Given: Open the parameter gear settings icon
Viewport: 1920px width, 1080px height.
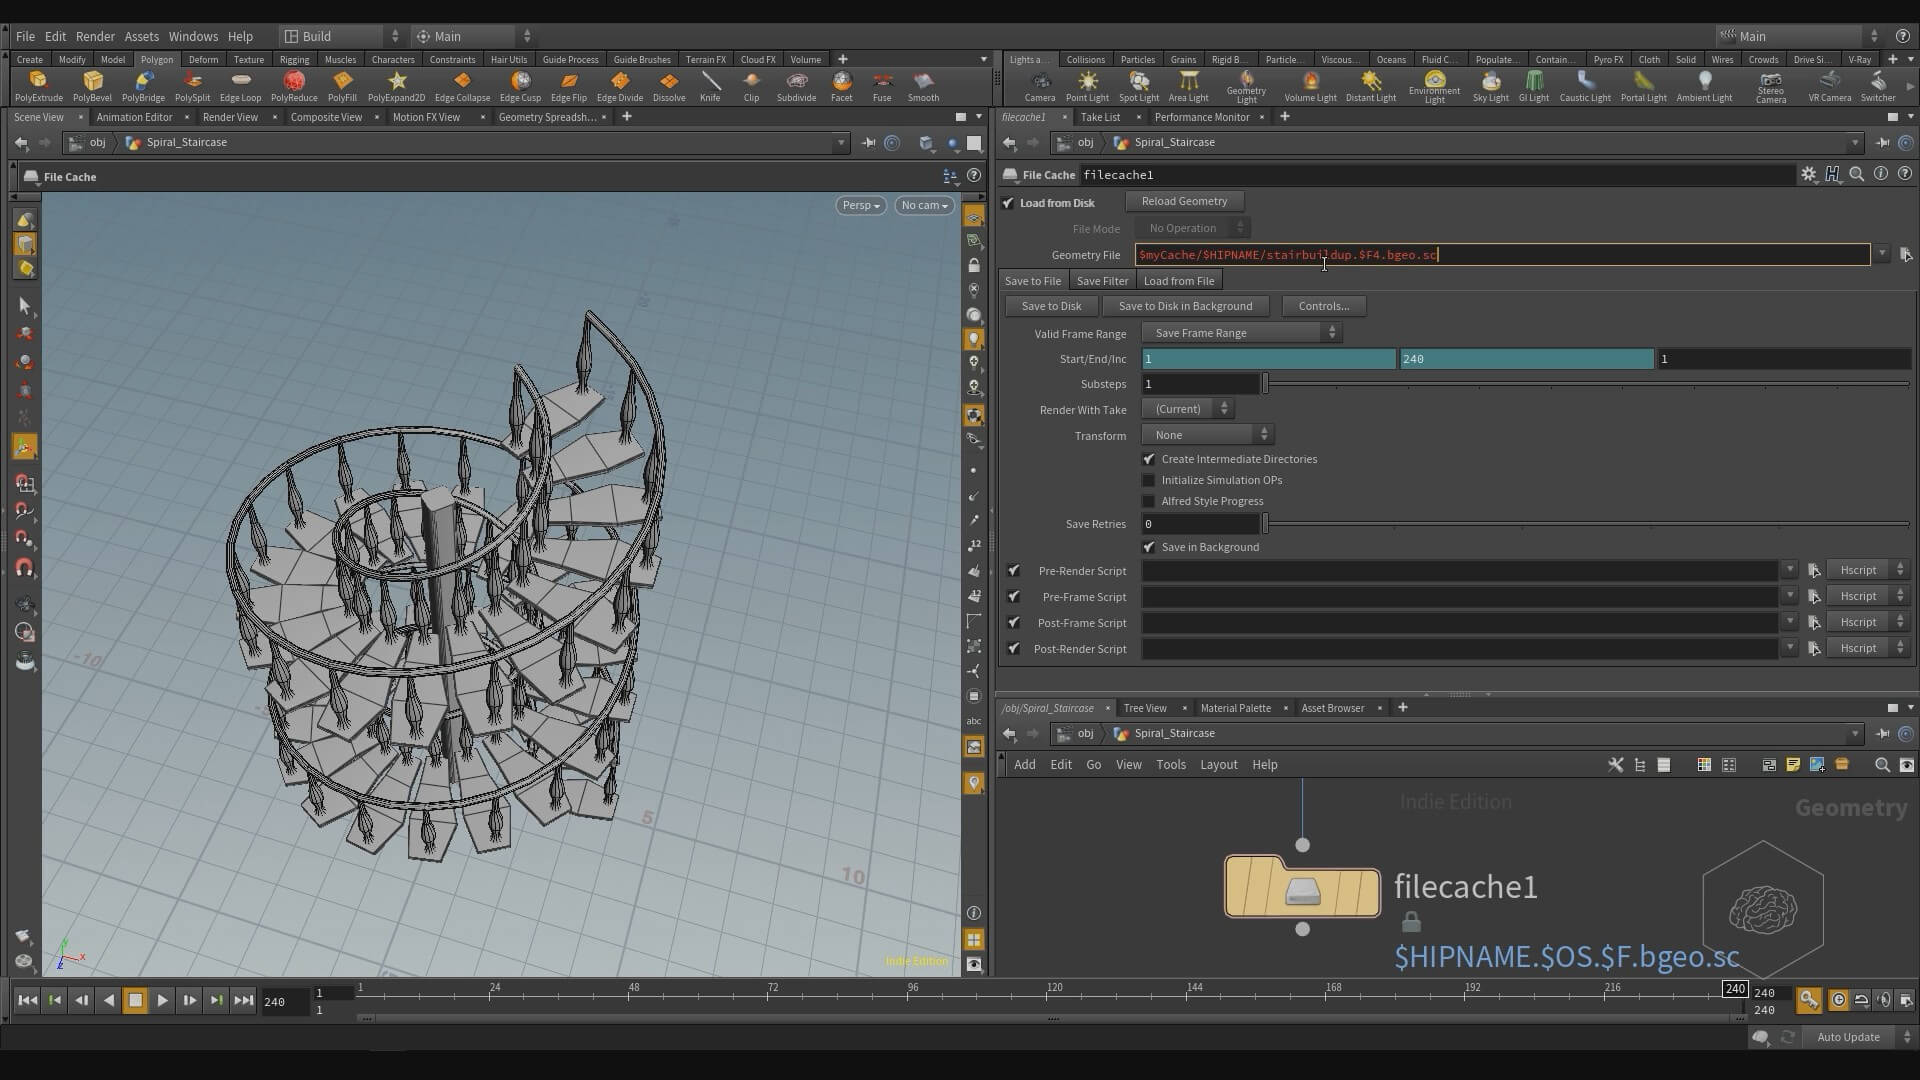Looking at the screenshot, I should 1808,174.
